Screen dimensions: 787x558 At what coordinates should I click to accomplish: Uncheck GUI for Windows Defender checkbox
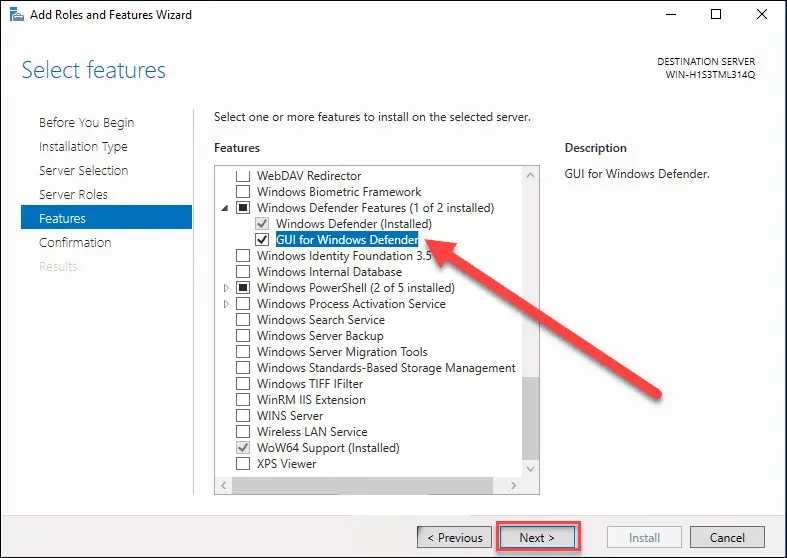pos(262,240)
